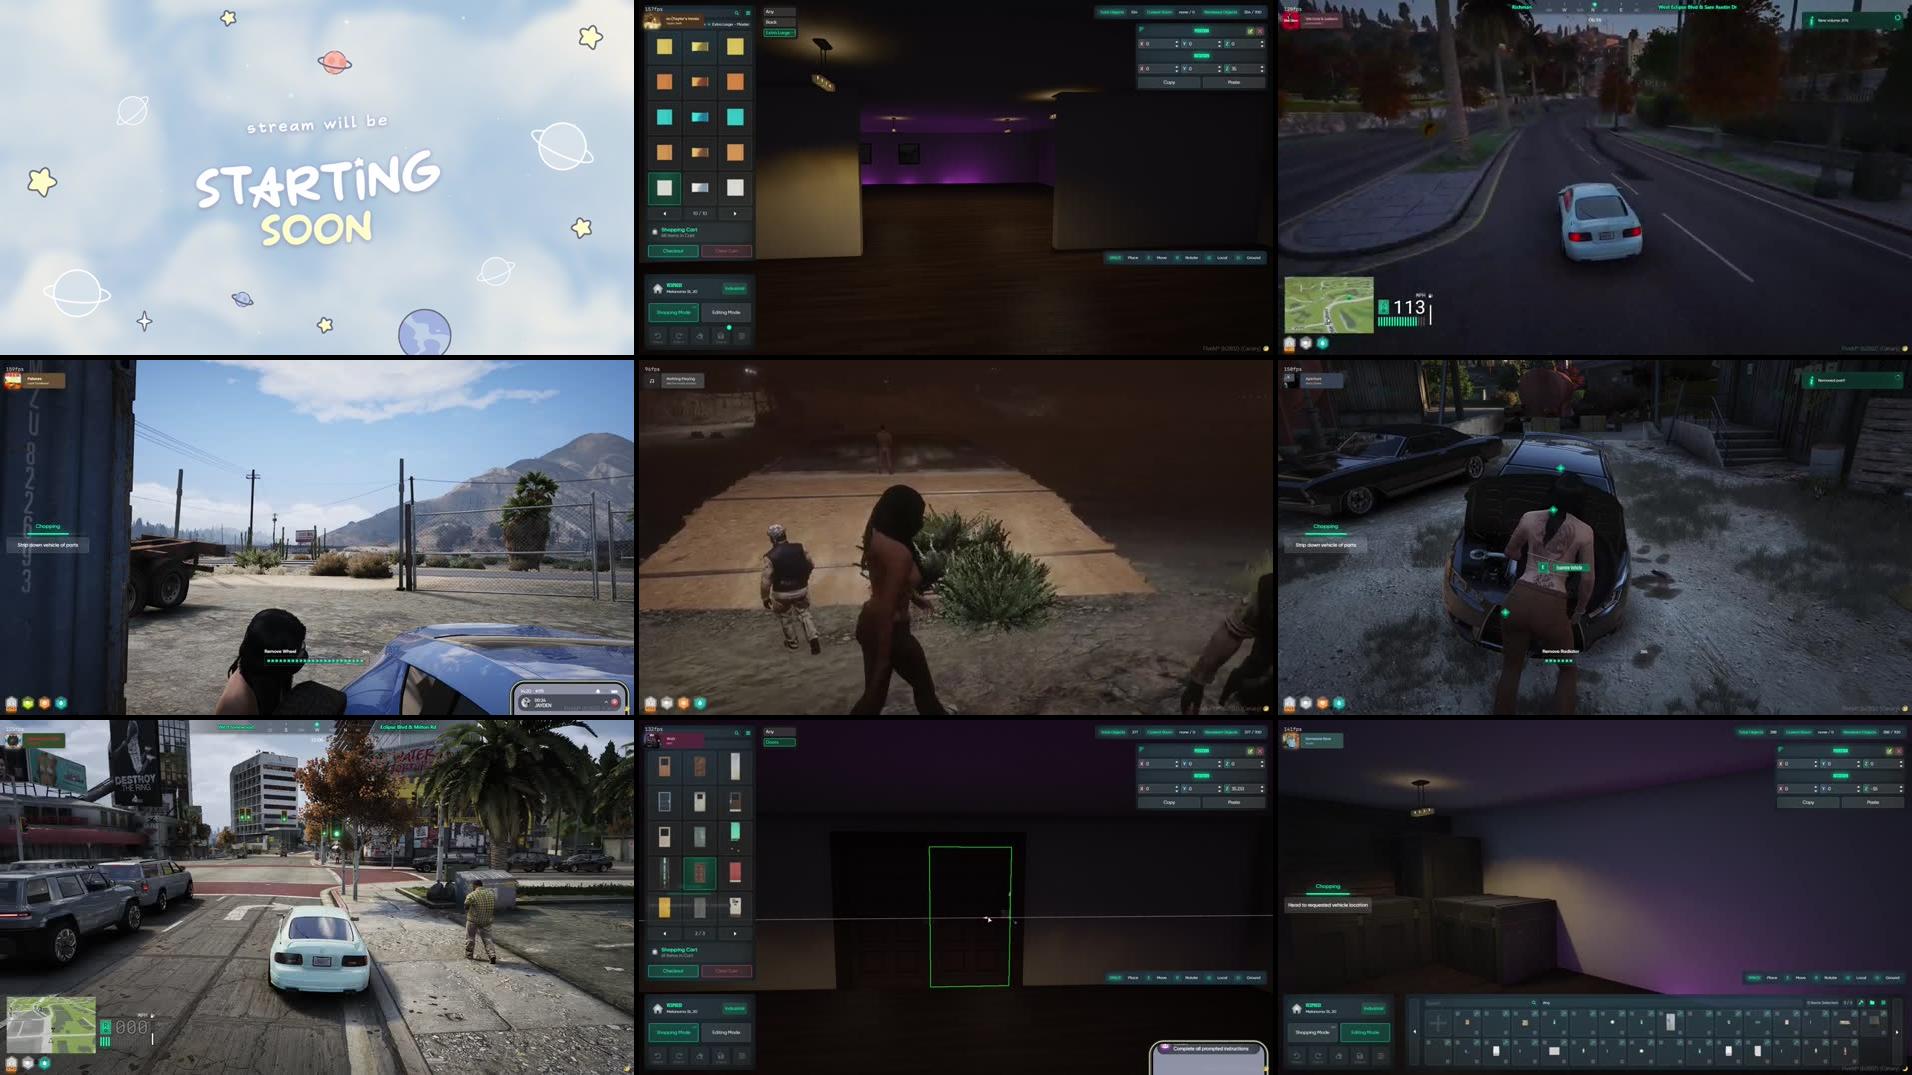Select the teal color swatch in the catalog
The width and height of the screenshot is (1912, 1075).
tap(664, 116)
